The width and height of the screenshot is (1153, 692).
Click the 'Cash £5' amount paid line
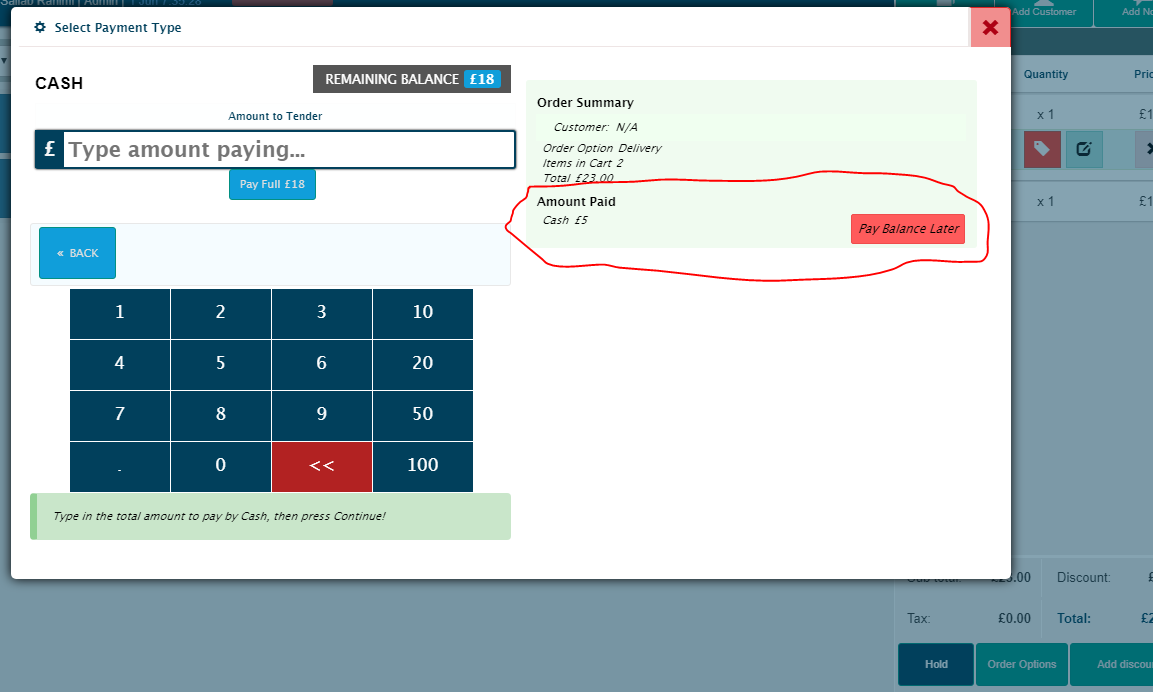[565, 220]
